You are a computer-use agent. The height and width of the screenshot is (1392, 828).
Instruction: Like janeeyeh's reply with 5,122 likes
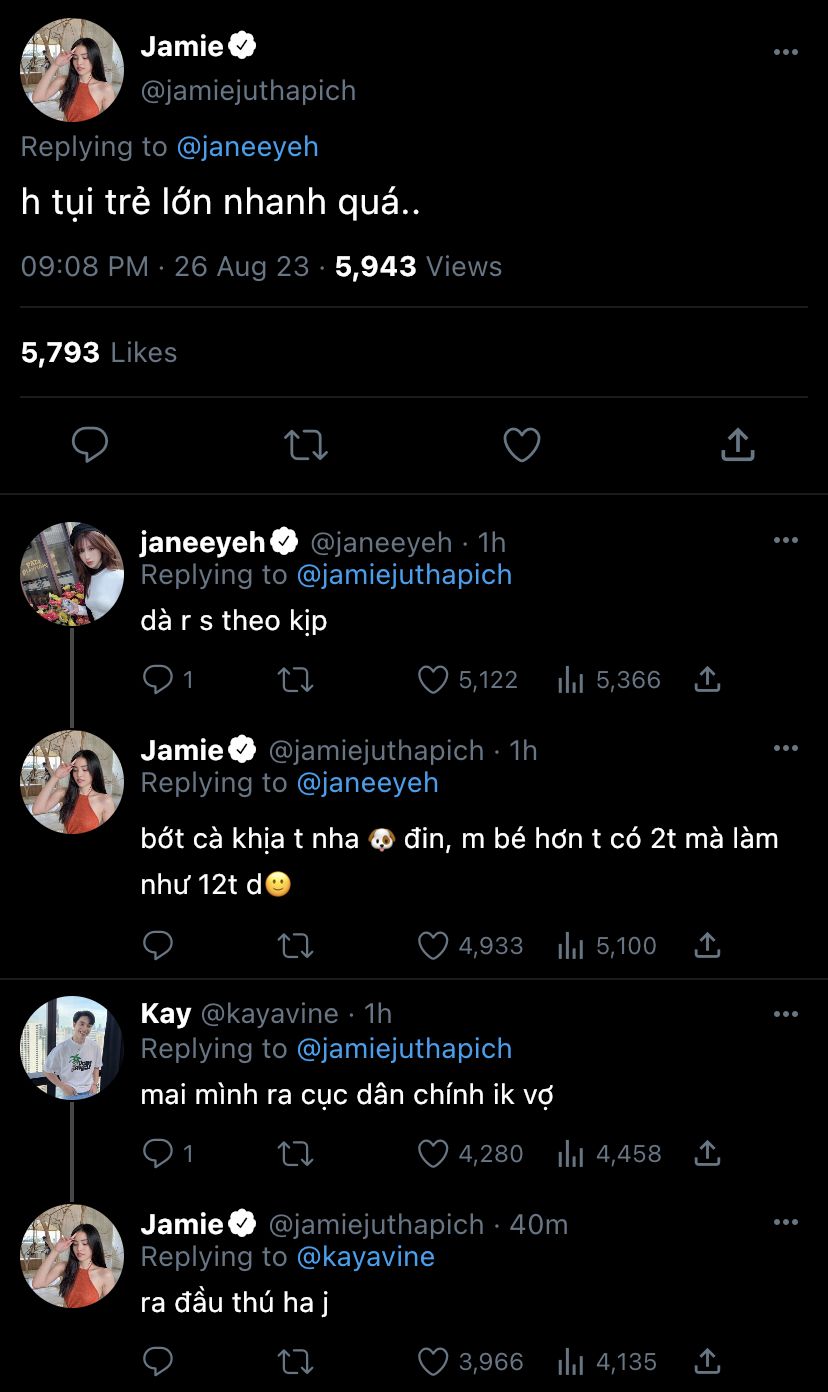[x=433, y=680]
